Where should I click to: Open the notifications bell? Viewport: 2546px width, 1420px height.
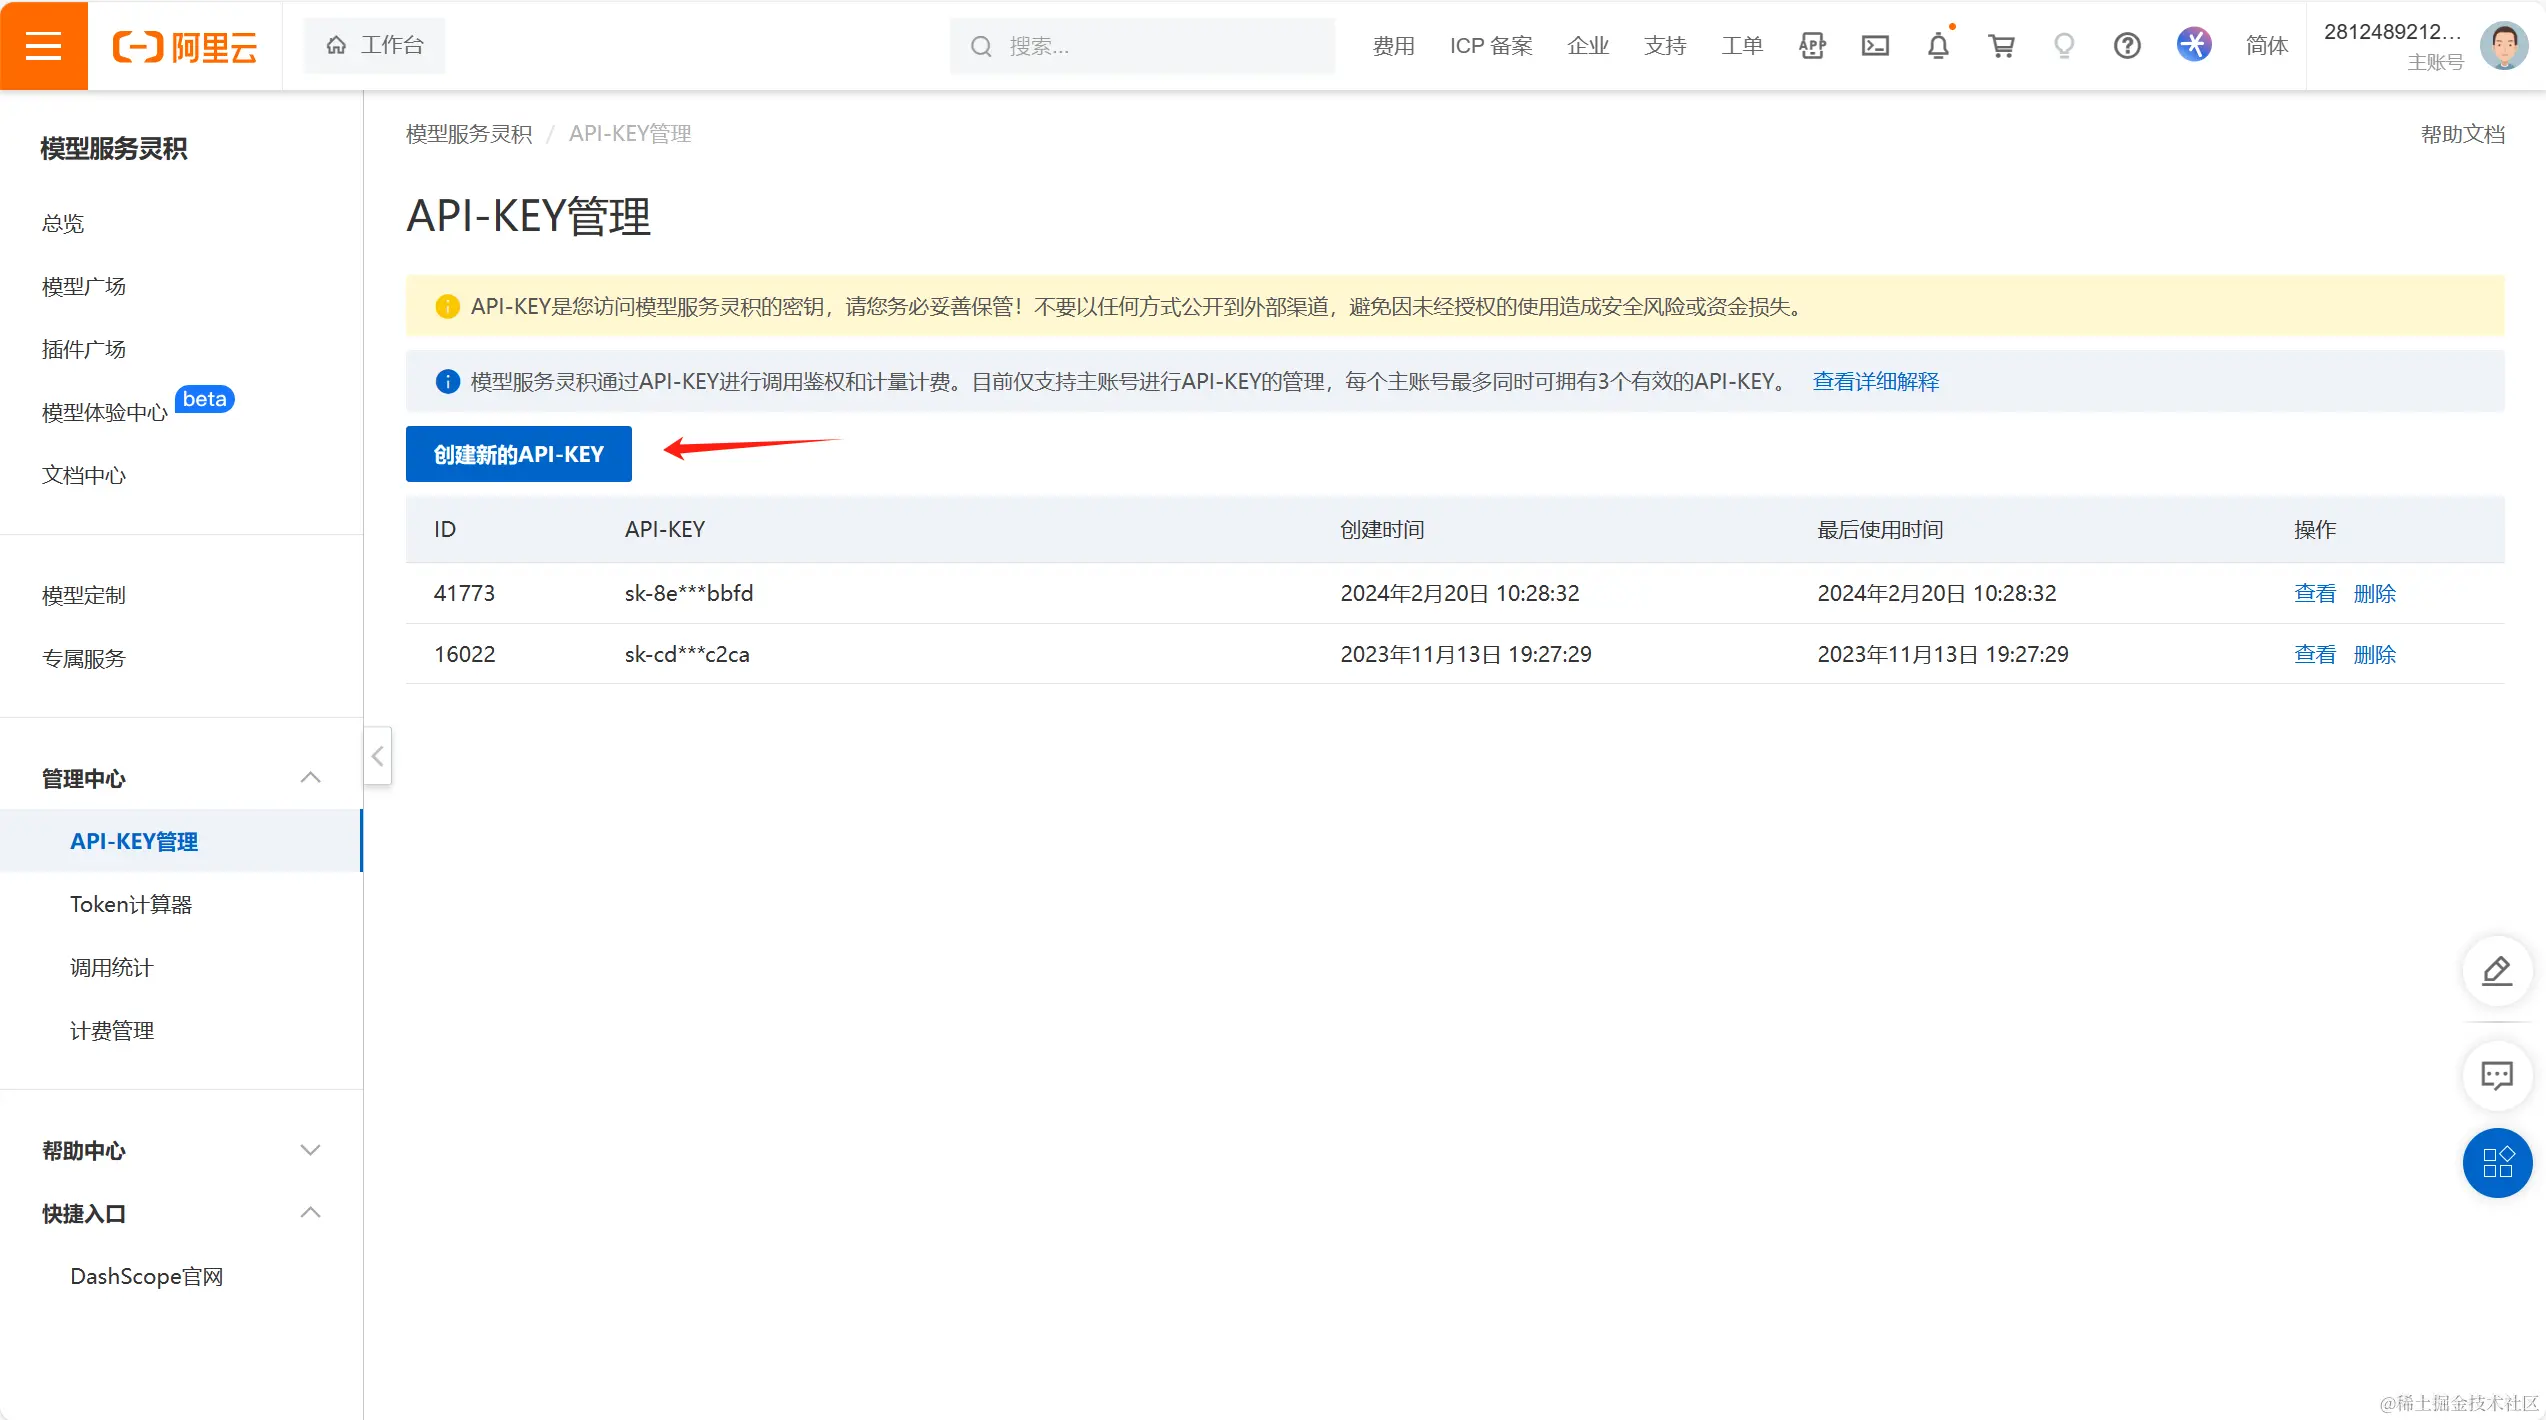(x=1938, y=45)
